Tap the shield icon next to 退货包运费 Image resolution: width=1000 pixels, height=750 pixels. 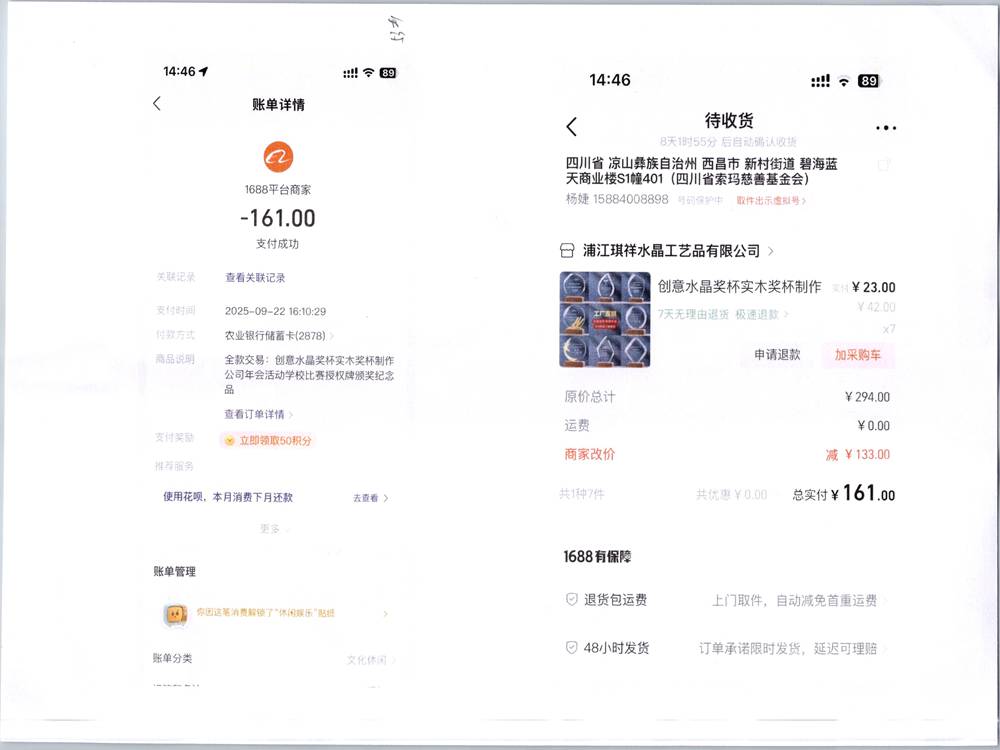point(572,600)
